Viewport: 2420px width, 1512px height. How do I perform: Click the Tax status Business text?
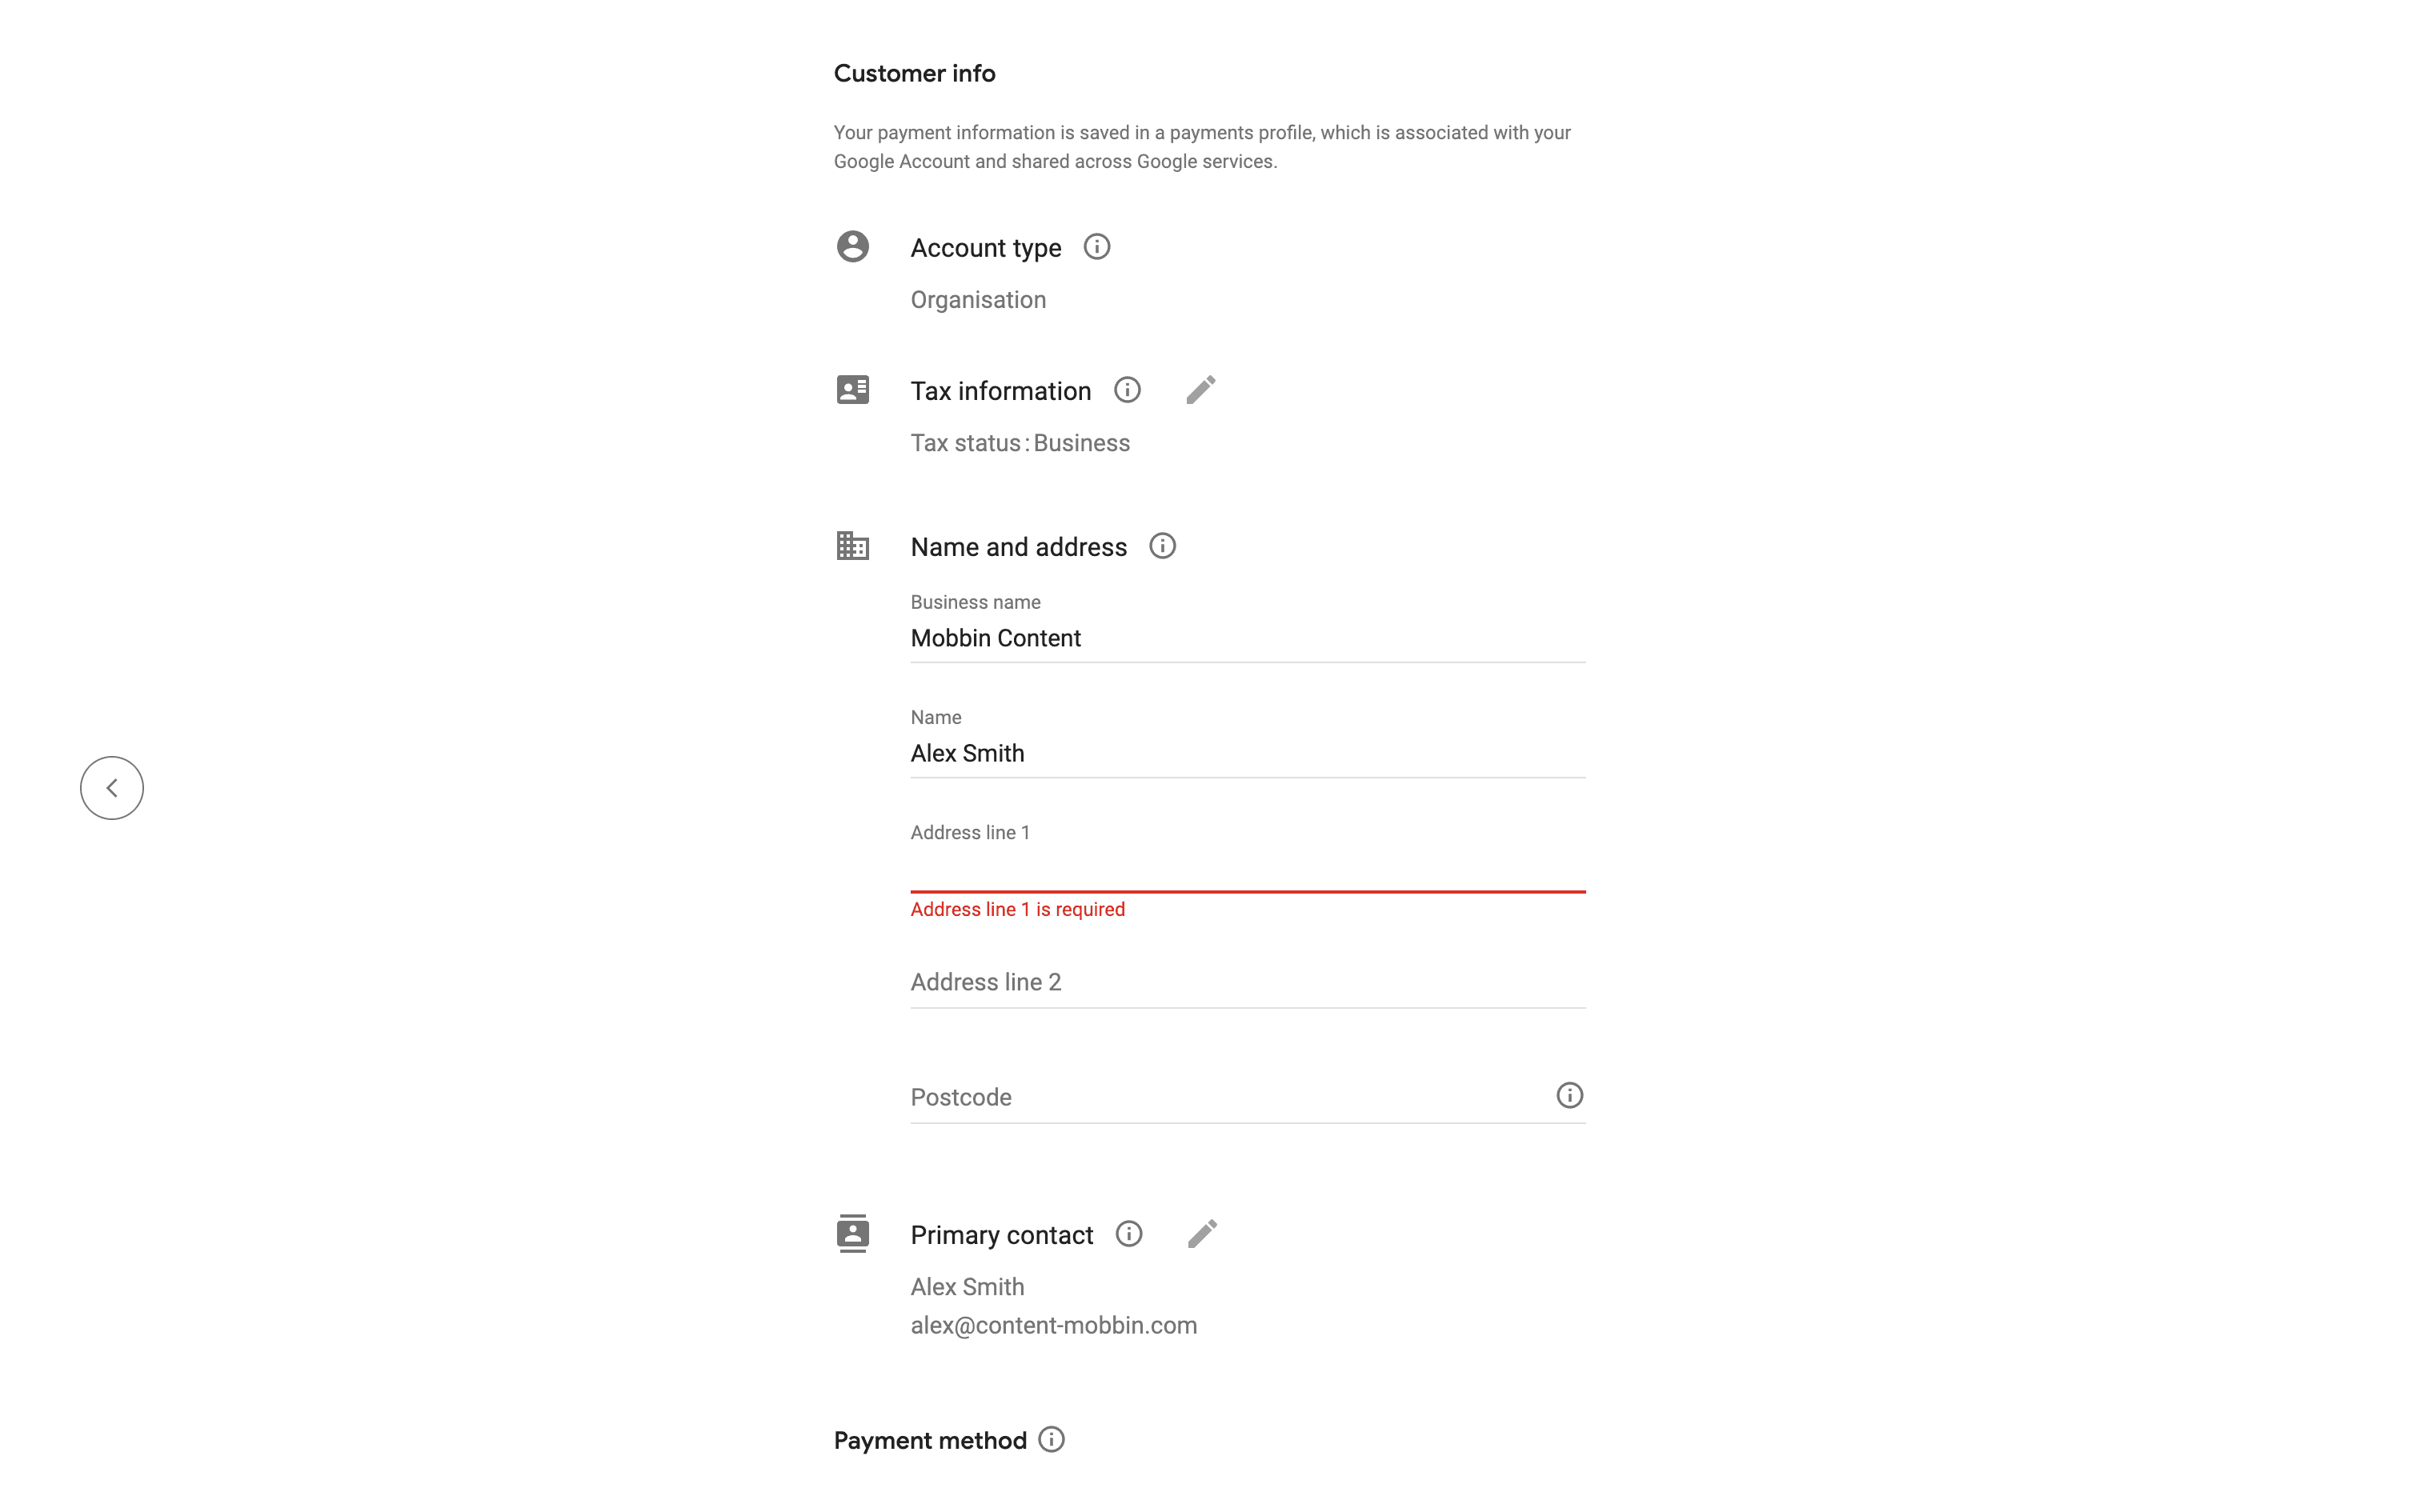click(1020, 443)
